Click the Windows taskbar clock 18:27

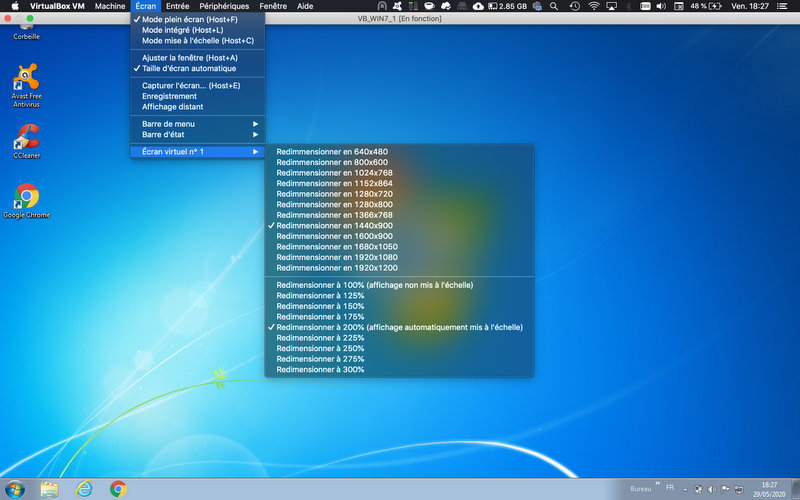[x=769, y=489]
